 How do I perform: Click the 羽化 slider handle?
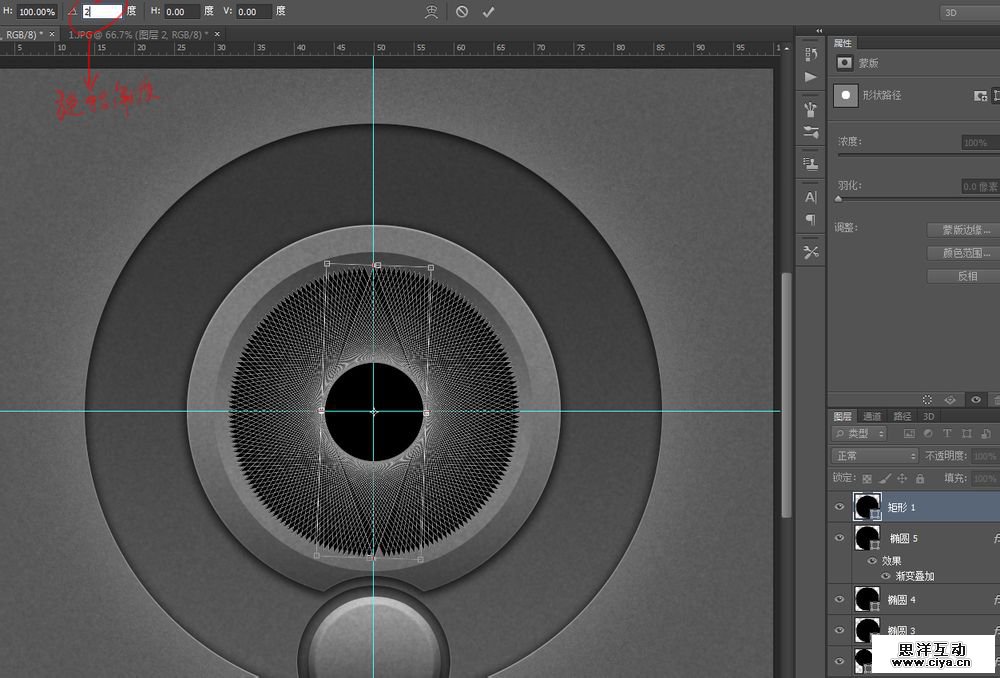tap(838, 199)
